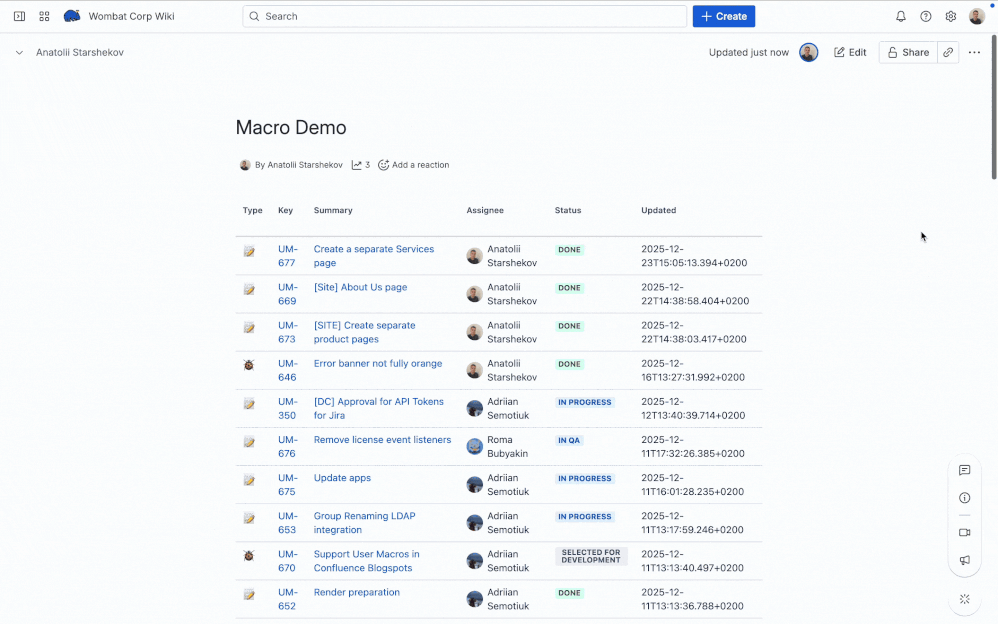Click the Wombat Corp Wiki logo
Viewport: 998px width, 624px height.
tap(72, 16)
